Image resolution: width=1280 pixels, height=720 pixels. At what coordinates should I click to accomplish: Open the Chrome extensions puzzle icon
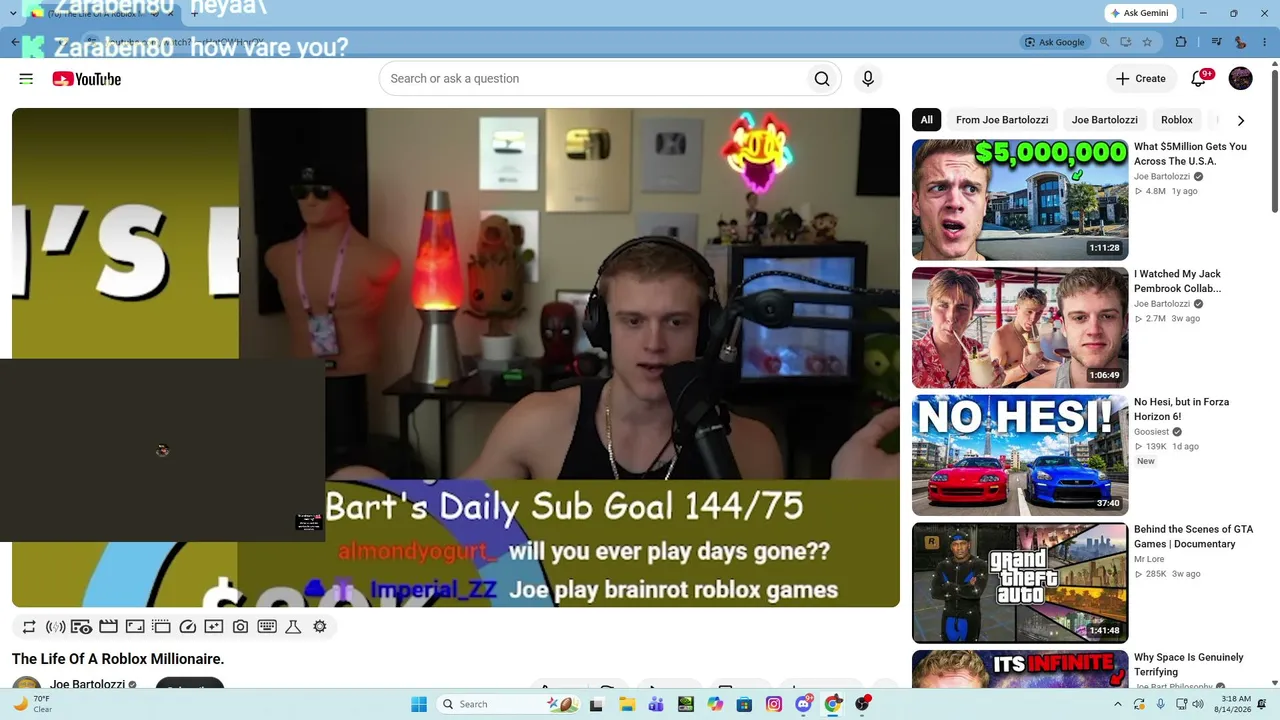(1181, 42)
